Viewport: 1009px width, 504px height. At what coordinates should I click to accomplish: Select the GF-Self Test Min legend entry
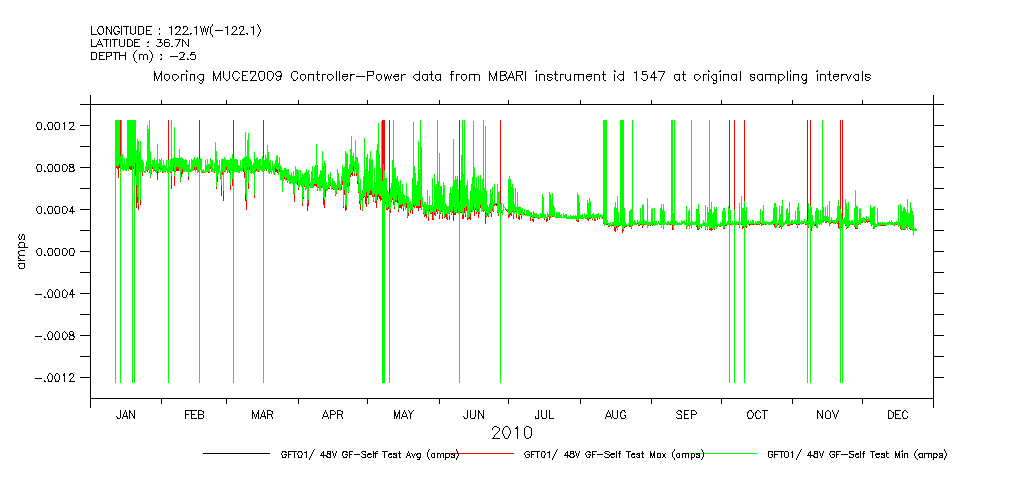(x=856, y=454)
